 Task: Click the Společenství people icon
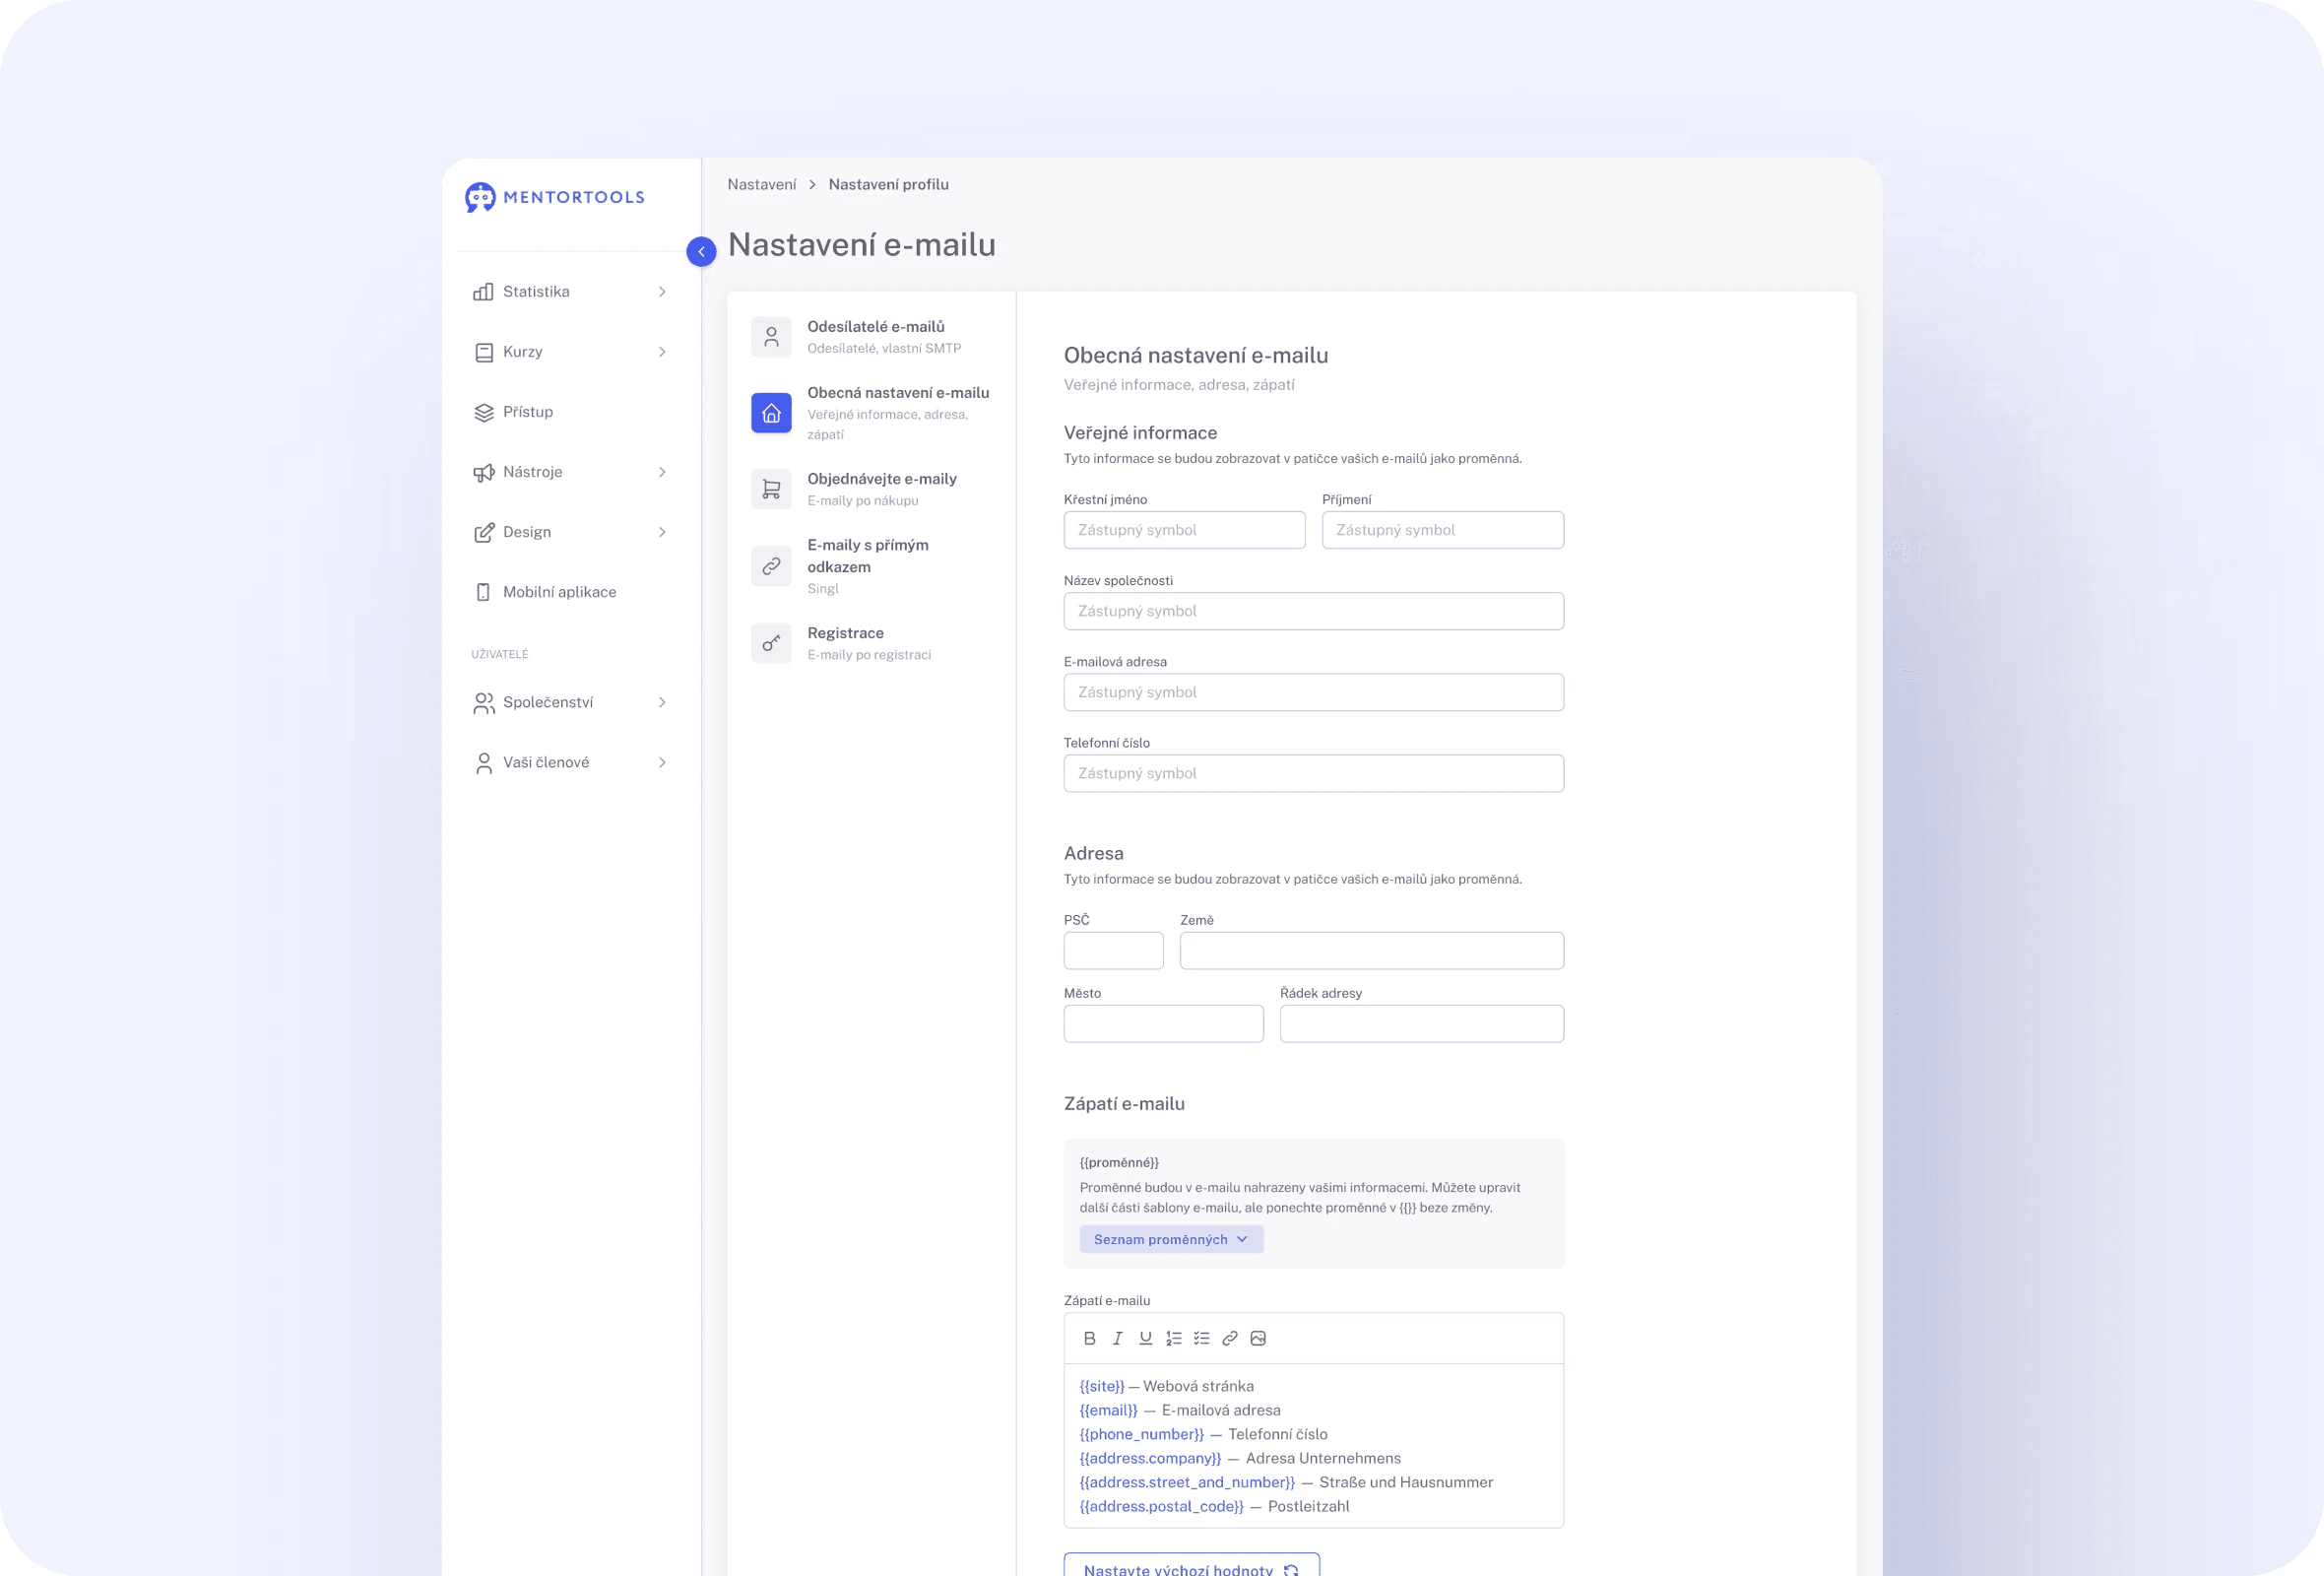click(483, 703)
